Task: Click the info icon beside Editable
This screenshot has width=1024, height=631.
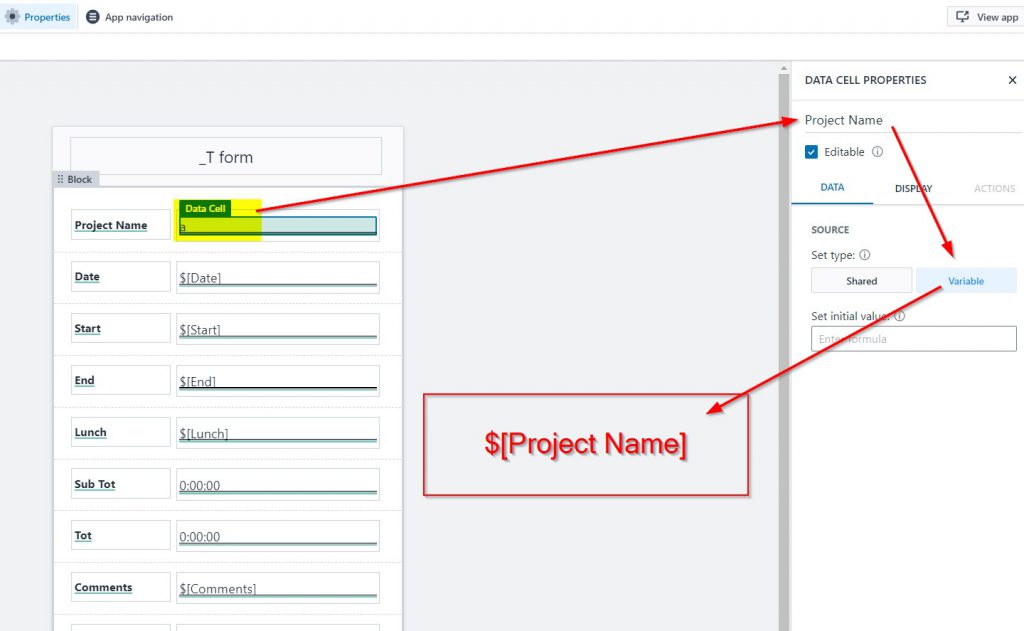Action: click(x=877, y=153)
